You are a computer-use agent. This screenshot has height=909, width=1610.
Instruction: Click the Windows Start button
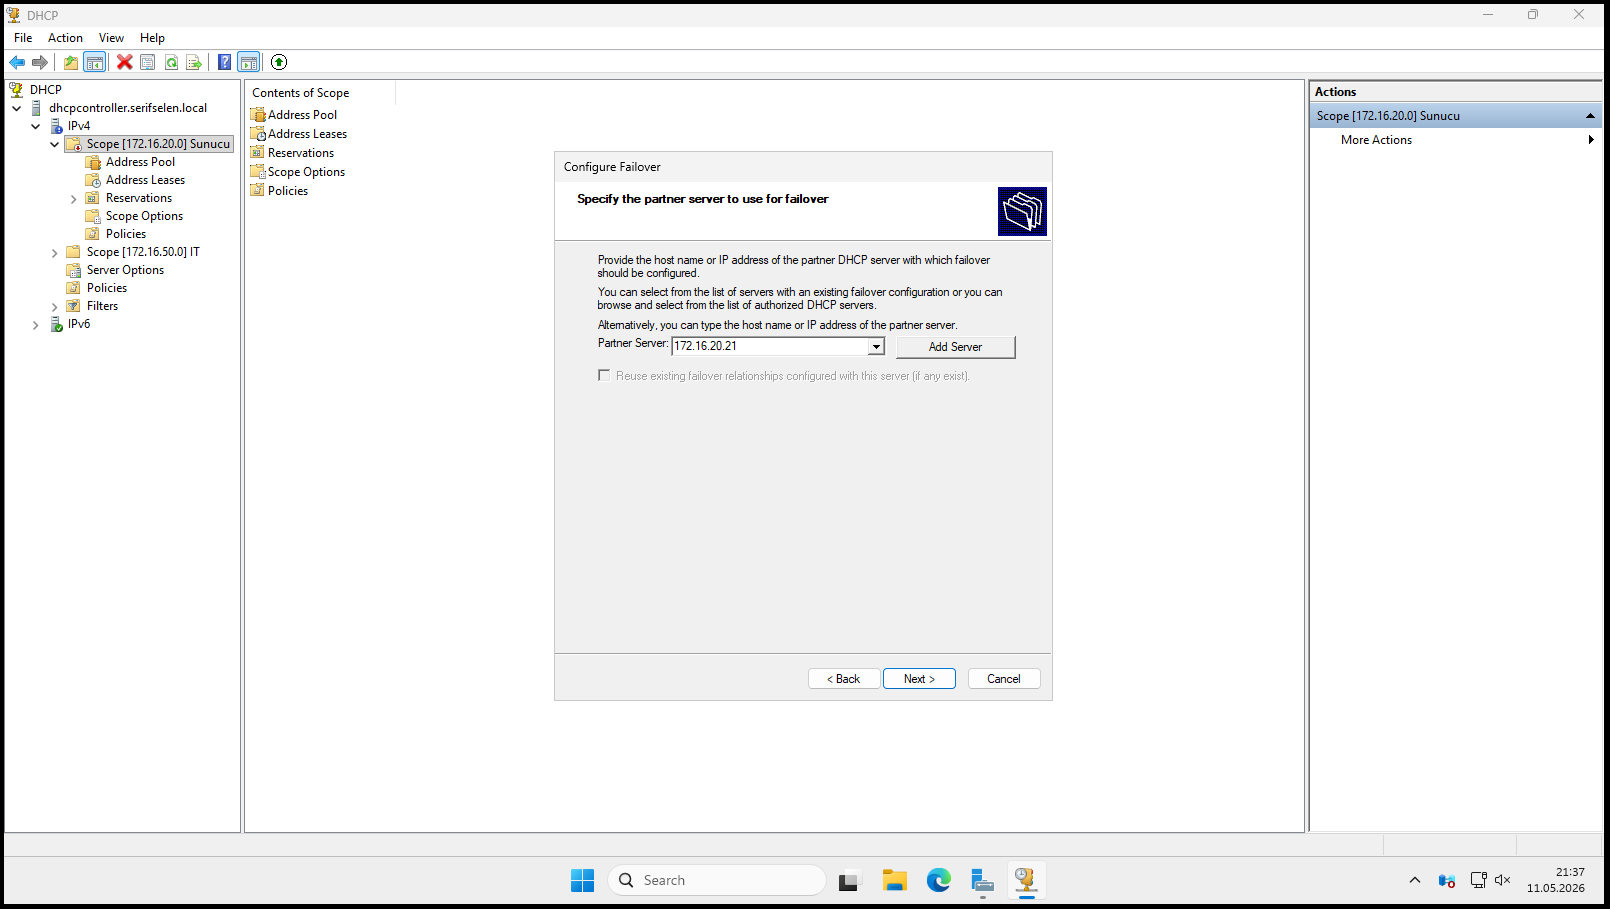(582, 880)
